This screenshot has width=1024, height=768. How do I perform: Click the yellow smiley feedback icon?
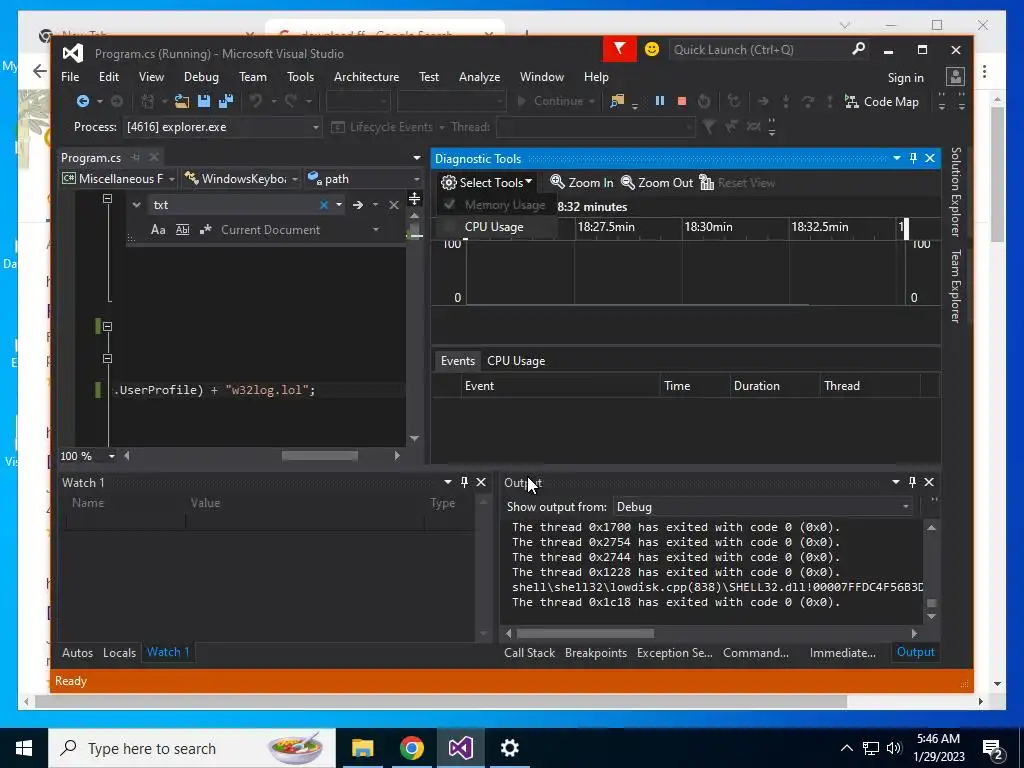click(x=651, y=49)
